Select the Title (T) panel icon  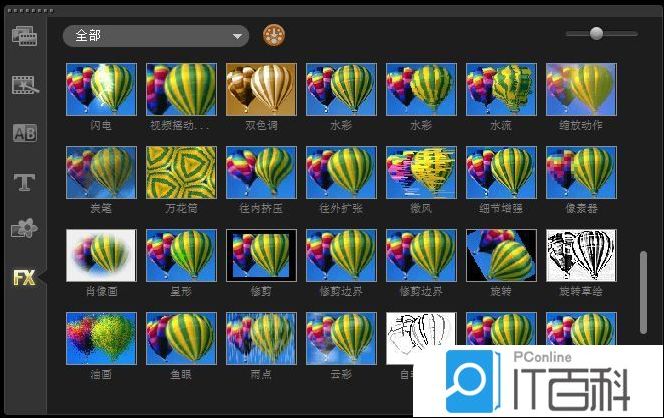[x=24, y=181]
